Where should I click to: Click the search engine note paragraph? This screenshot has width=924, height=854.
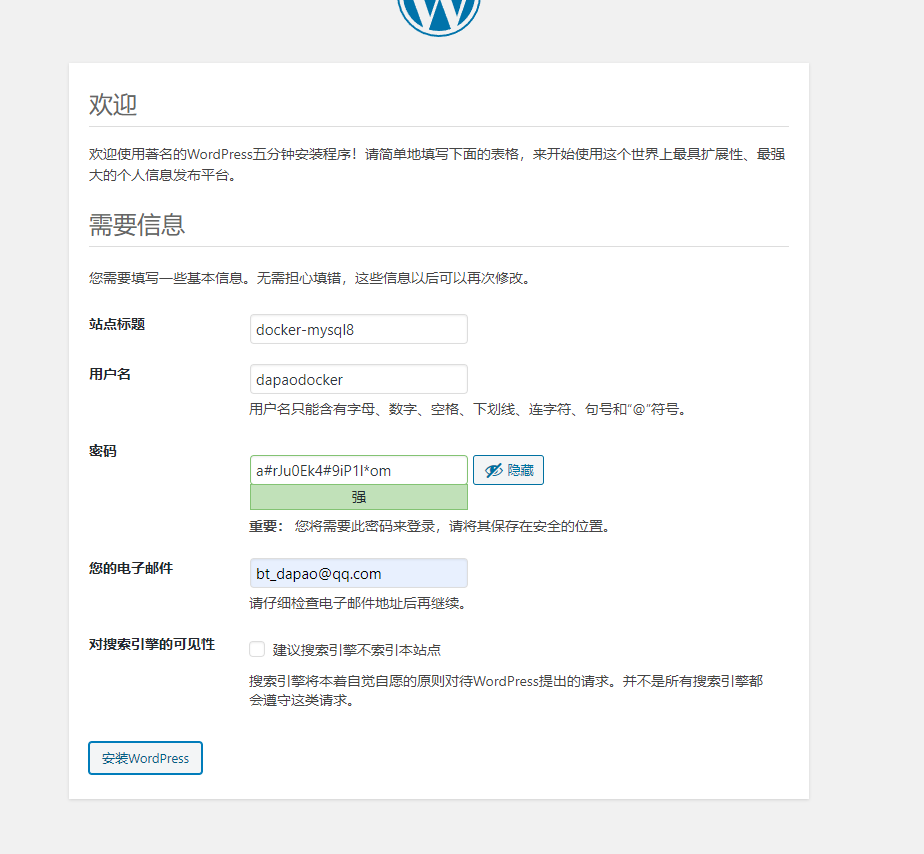point(506,691)
